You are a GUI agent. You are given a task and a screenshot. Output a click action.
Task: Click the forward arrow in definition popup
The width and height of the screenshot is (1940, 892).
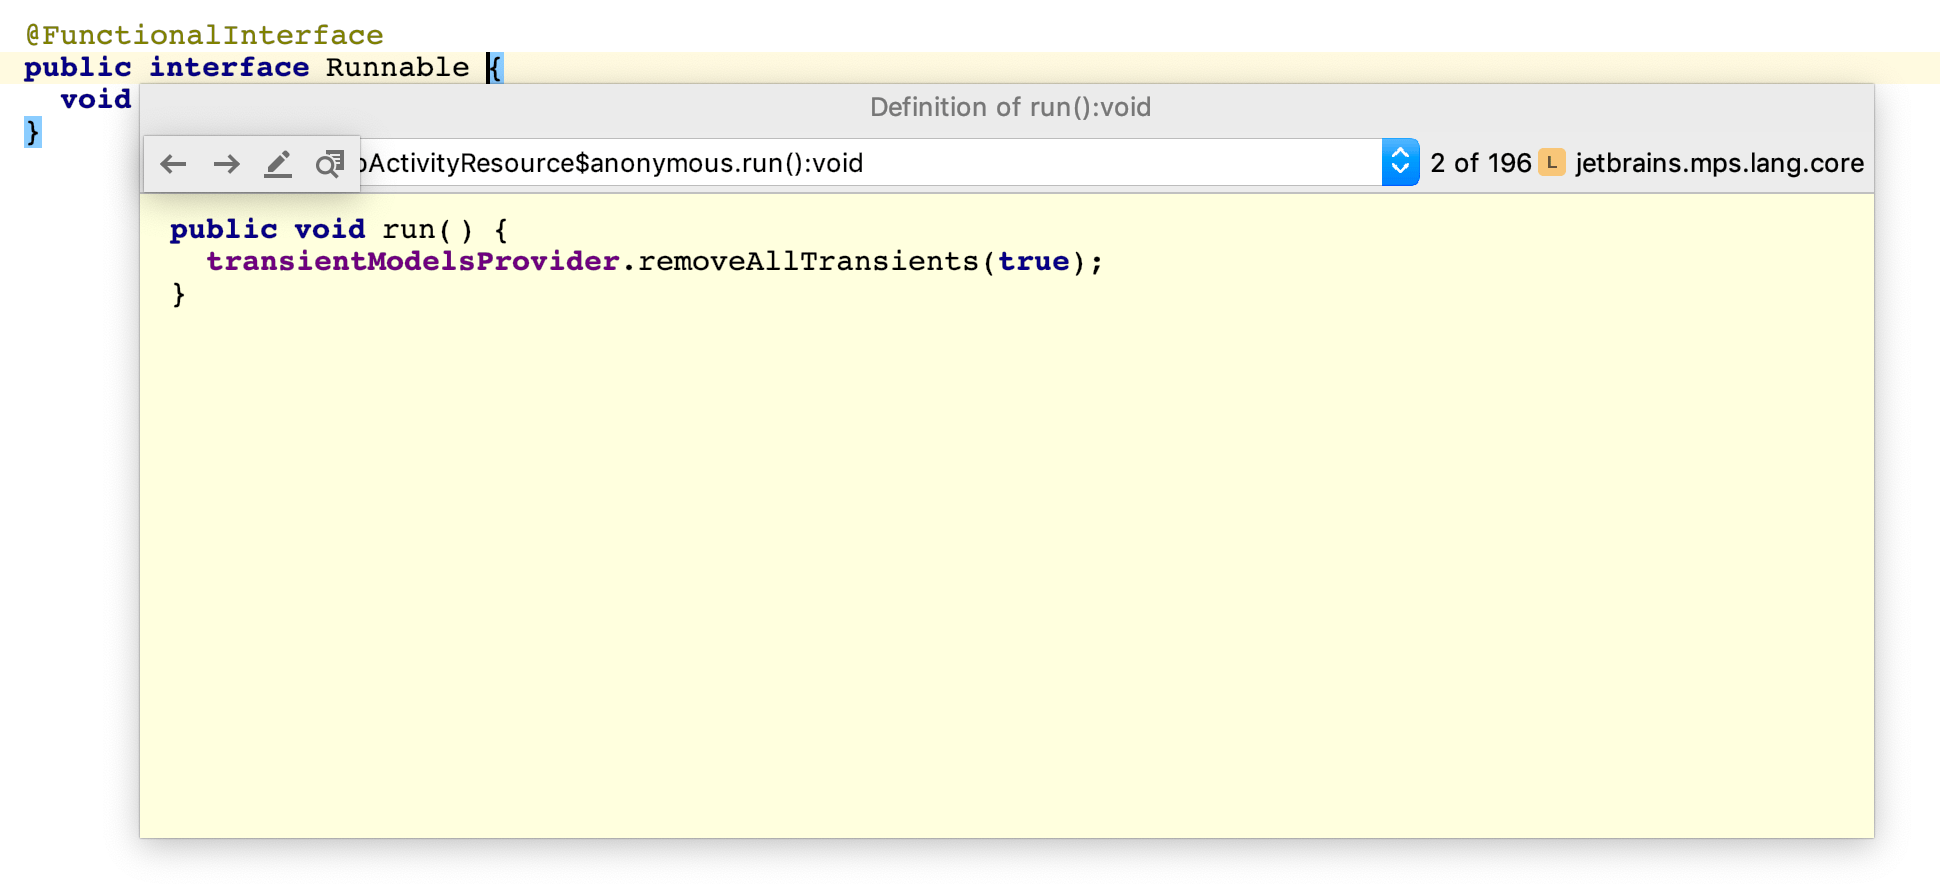point(227,164)
